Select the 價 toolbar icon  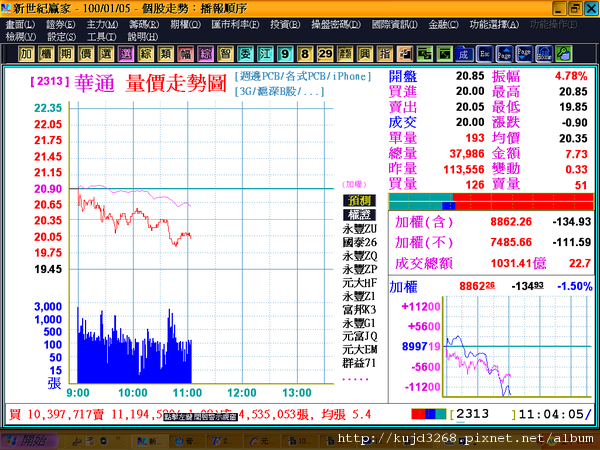(x=86, y=54)
